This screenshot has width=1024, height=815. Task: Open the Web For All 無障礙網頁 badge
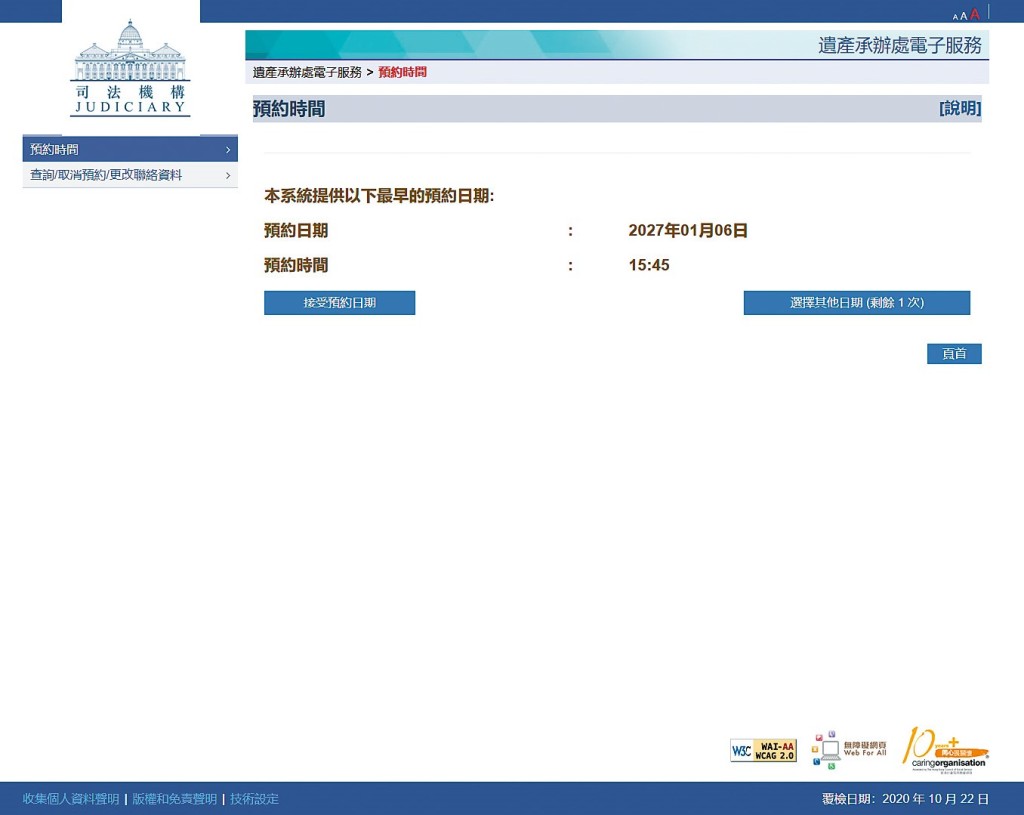(849, 750)
